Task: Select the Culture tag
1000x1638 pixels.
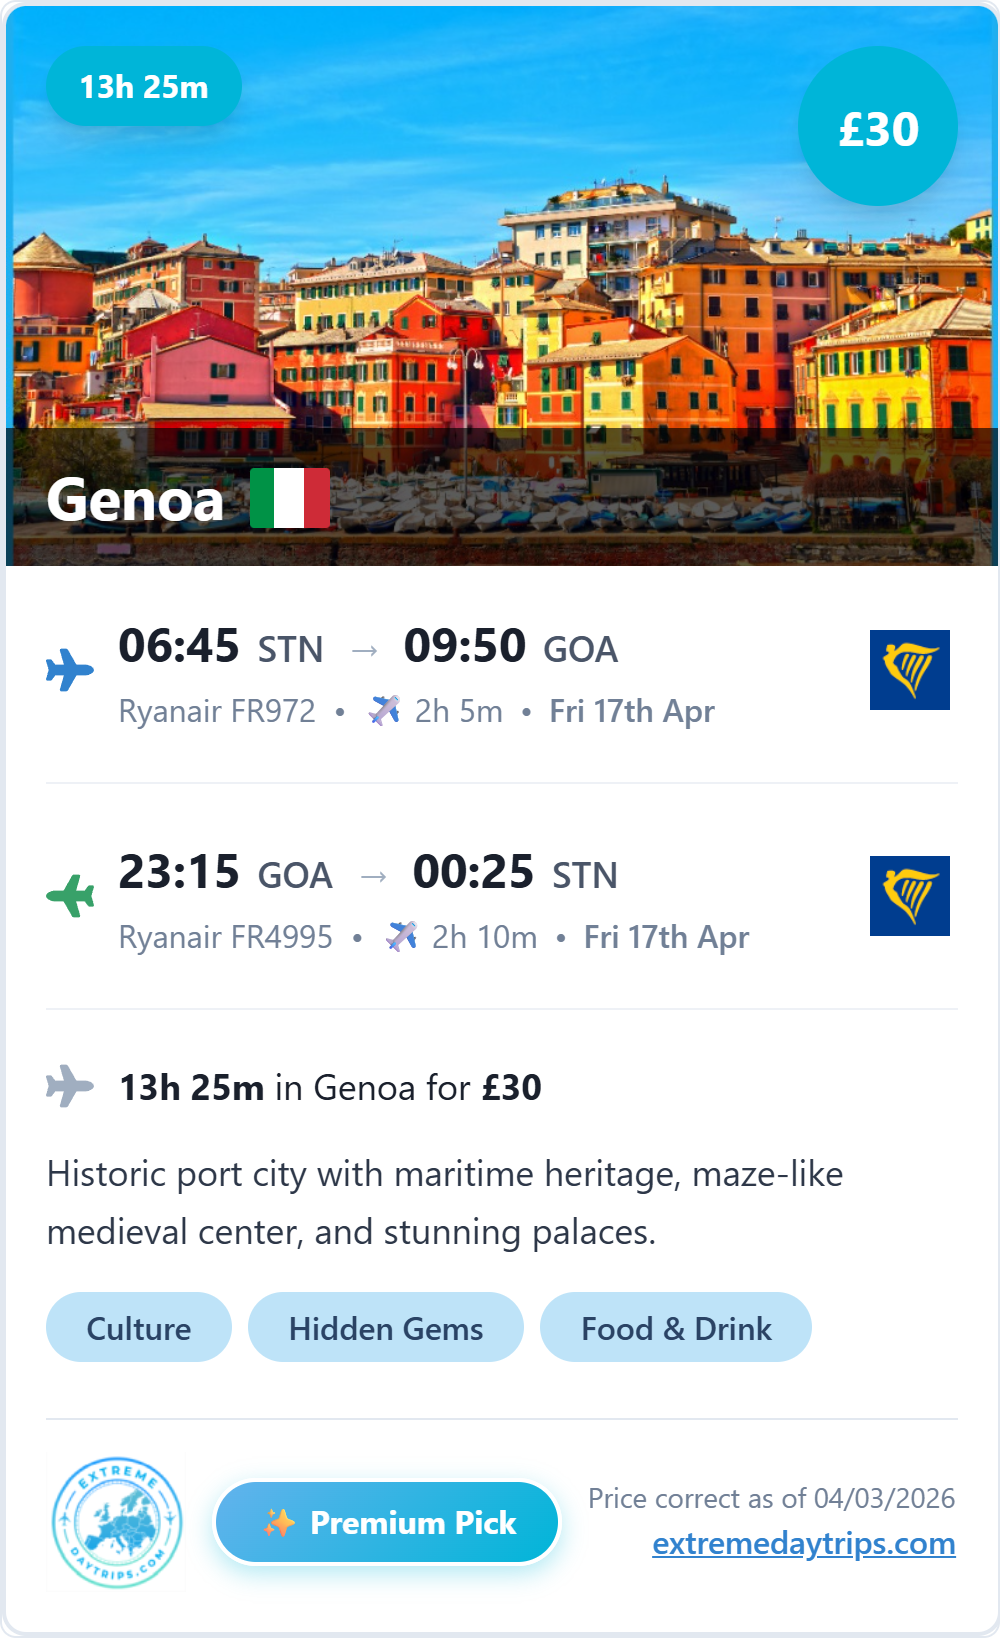Action: coord(139,1328)
